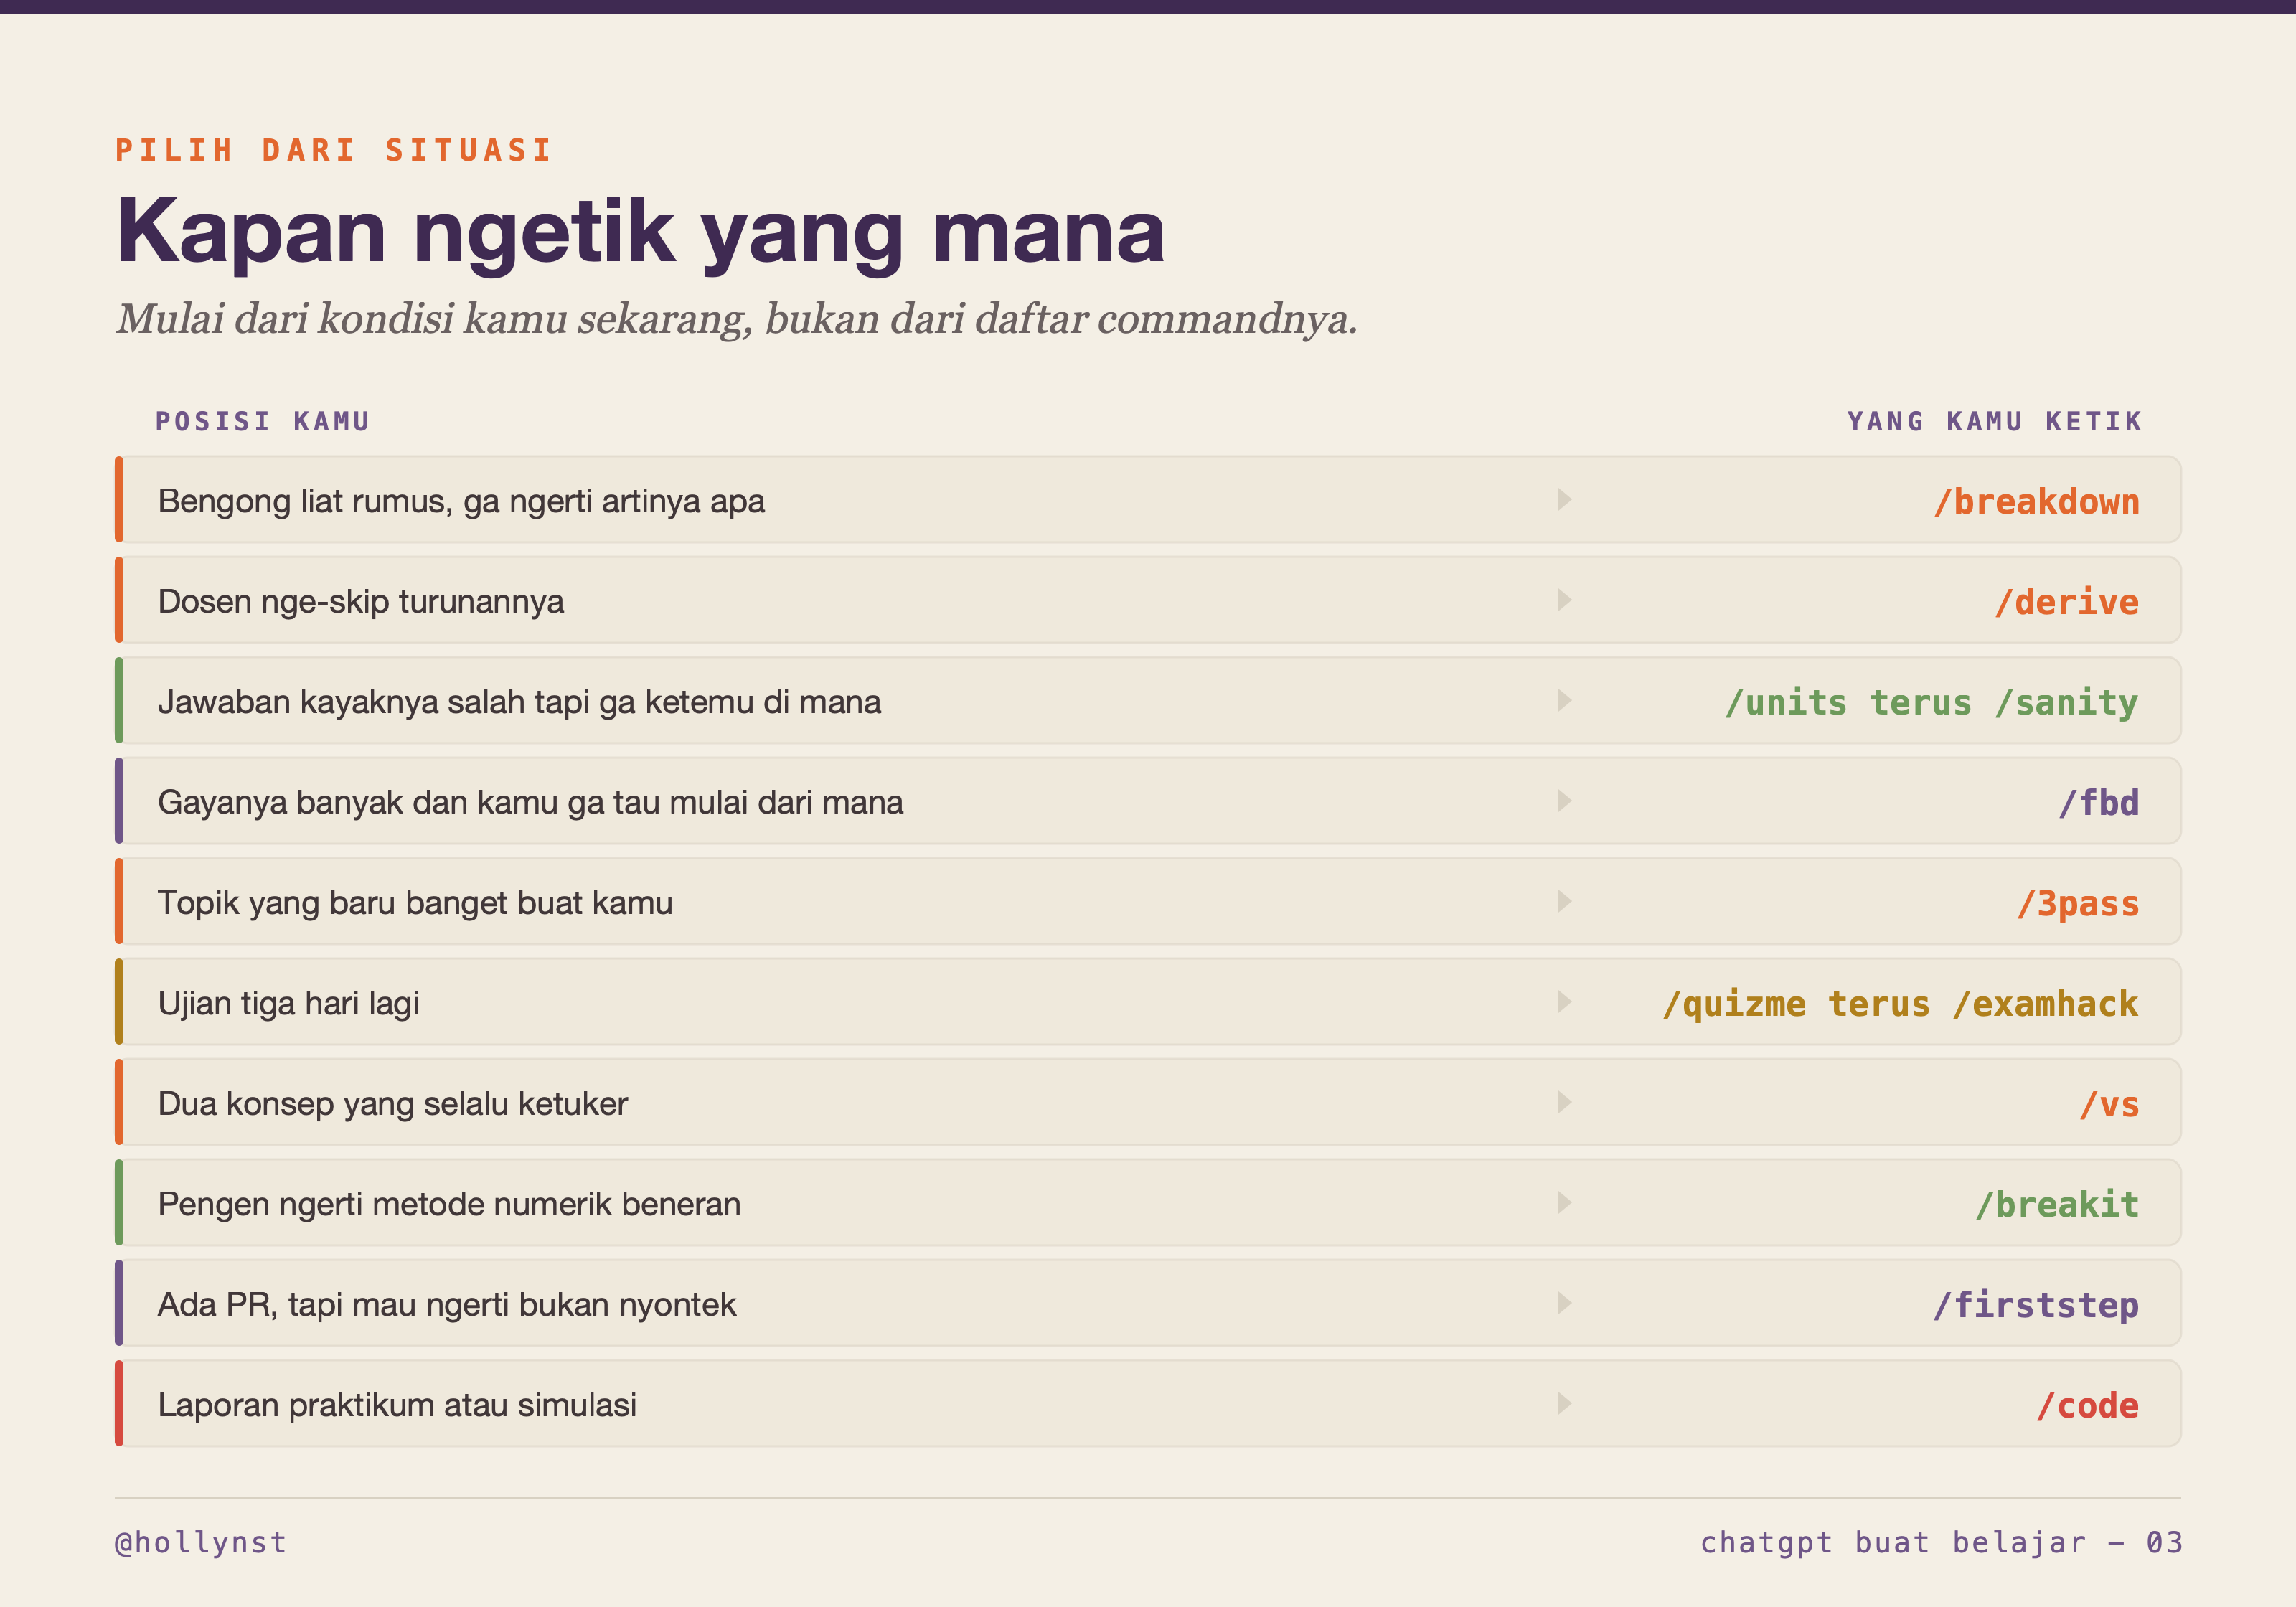Viewport: 2296px width, 1607px height.
Task: Click the /vs command text
Action: [2109, 1104]
